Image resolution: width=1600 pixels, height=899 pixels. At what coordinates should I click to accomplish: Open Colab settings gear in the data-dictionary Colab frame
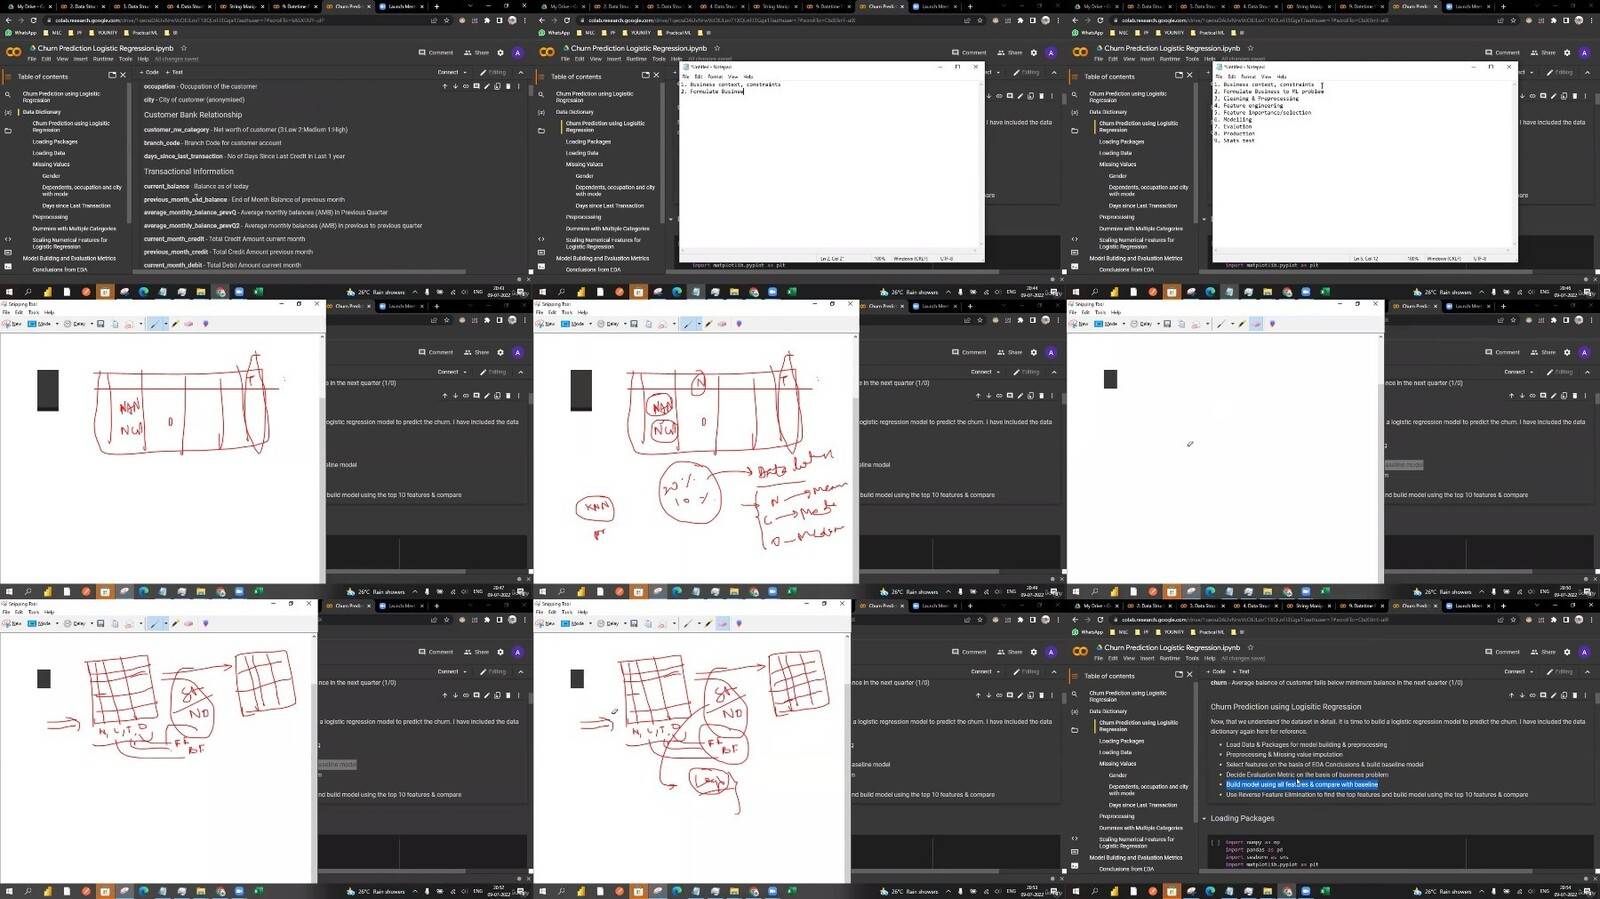pos(500,53)
